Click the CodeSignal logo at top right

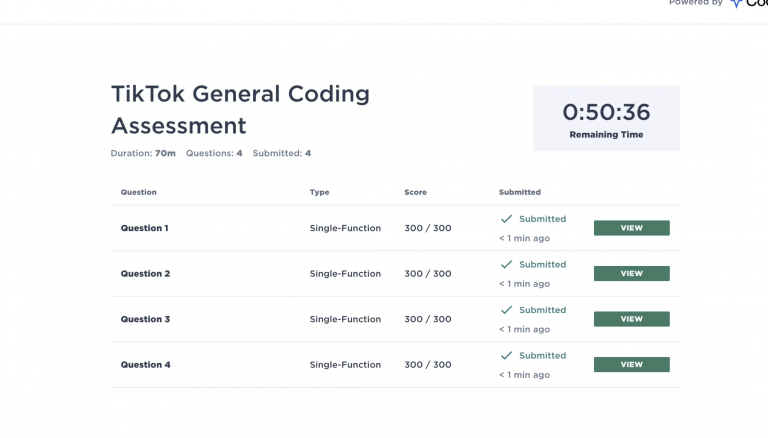748,4
